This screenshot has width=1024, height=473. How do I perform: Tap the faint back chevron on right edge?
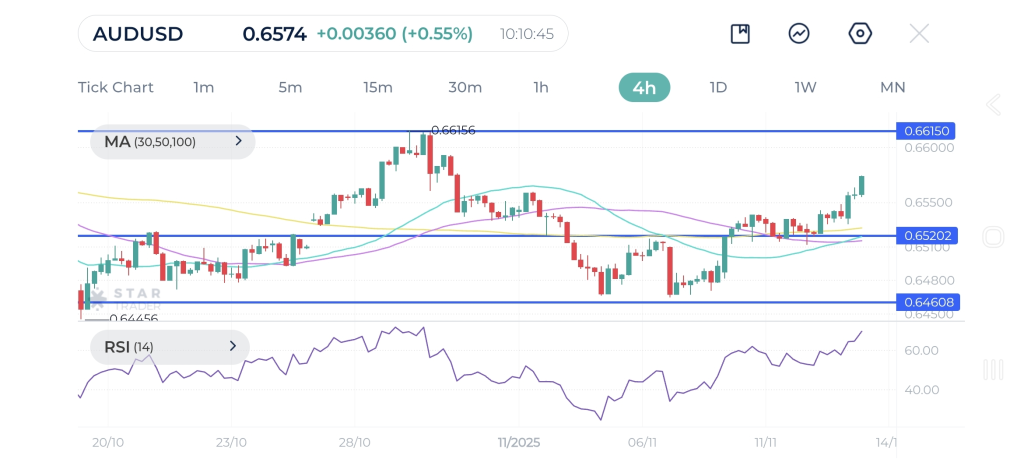click(993, 105)
